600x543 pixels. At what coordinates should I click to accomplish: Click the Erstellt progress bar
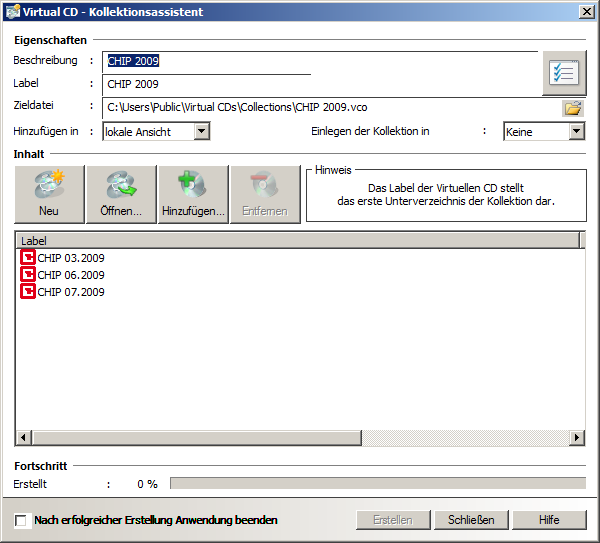click(378, 483)
